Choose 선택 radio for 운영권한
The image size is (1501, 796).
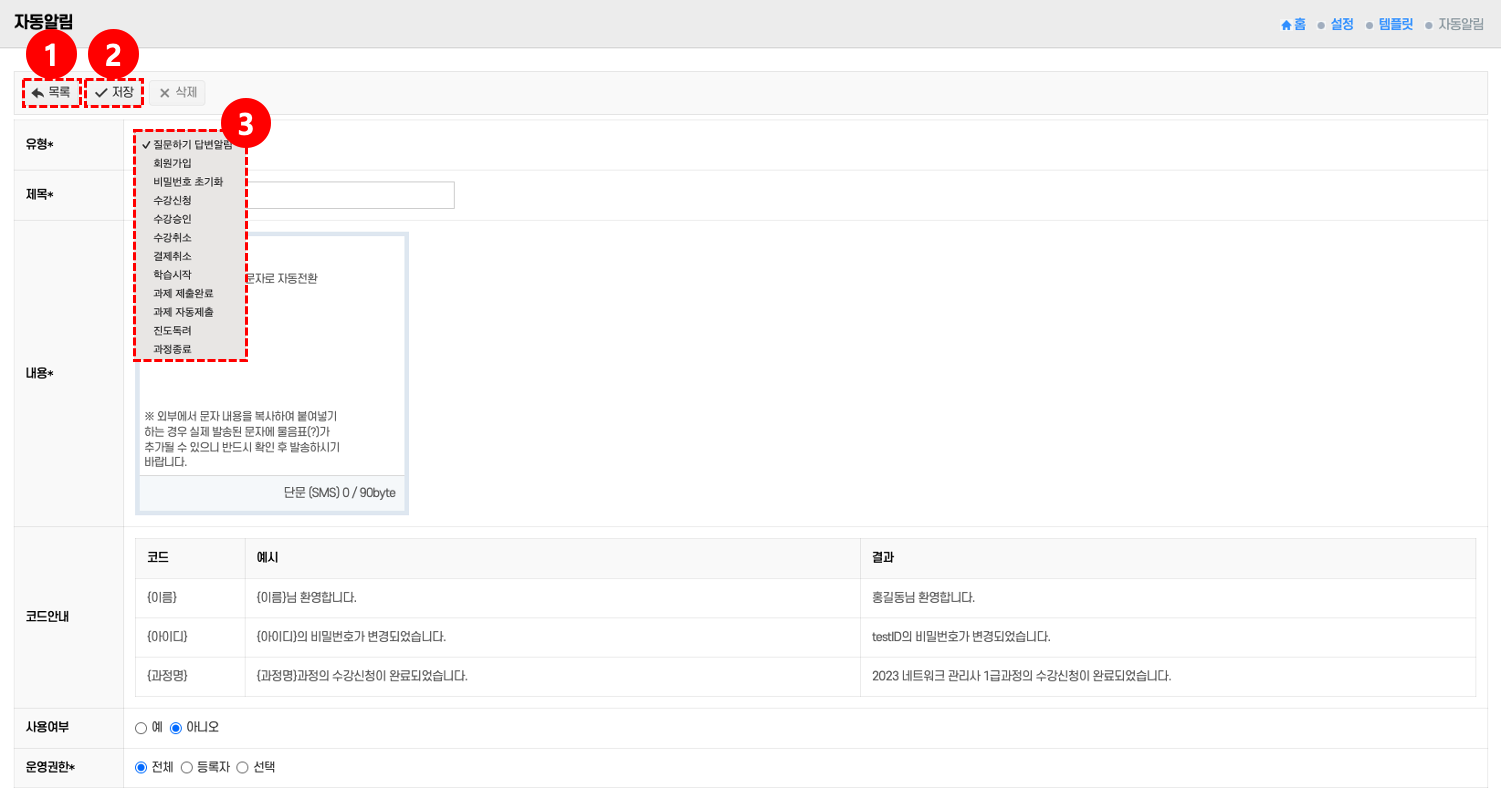[242, 767]
